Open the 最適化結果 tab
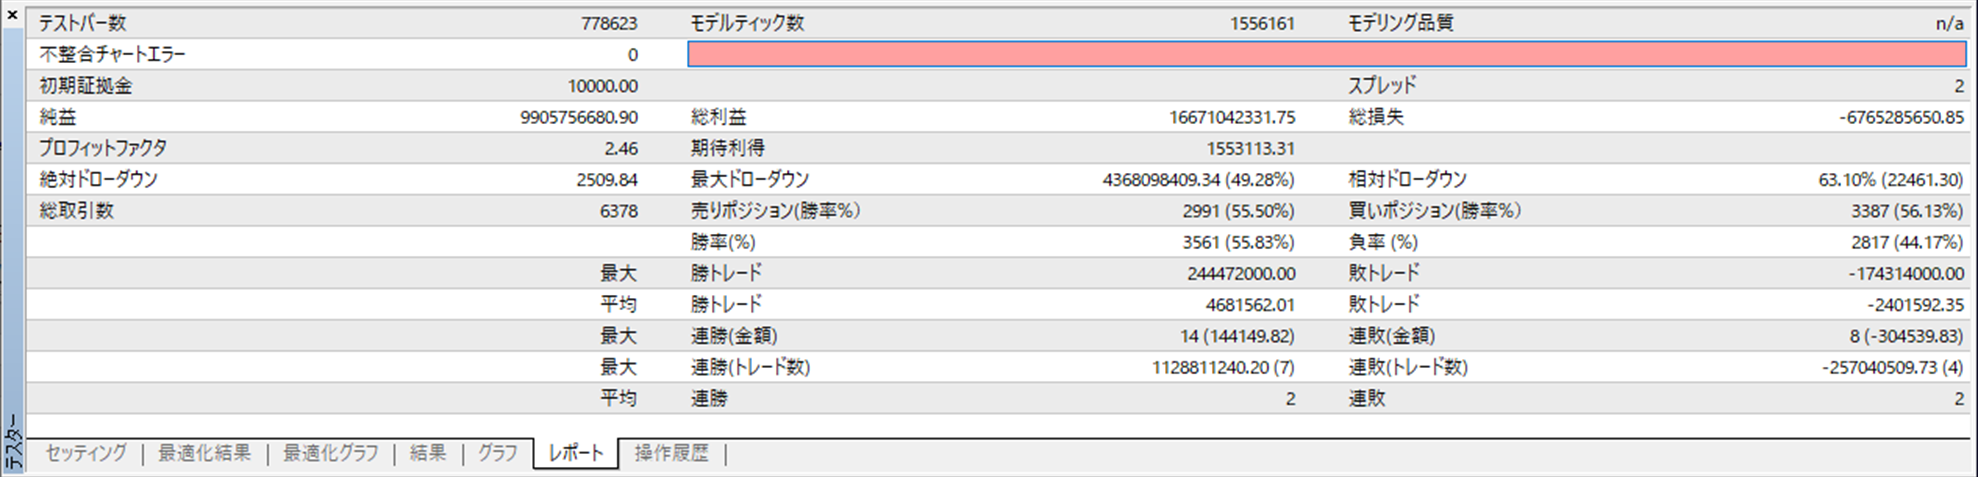 [204, 453]
